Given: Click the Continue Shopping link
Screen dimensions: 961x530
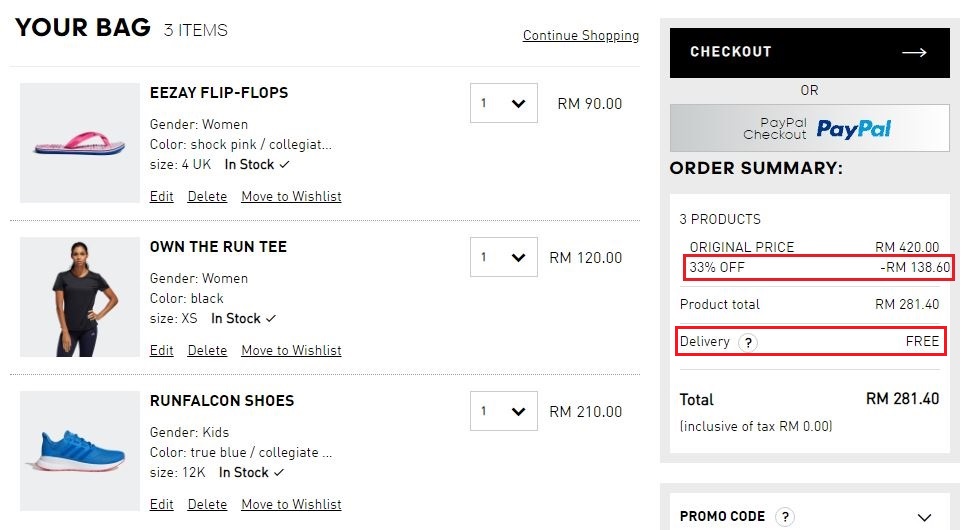Looking at the screenshot, I should [x=580, y=36].
